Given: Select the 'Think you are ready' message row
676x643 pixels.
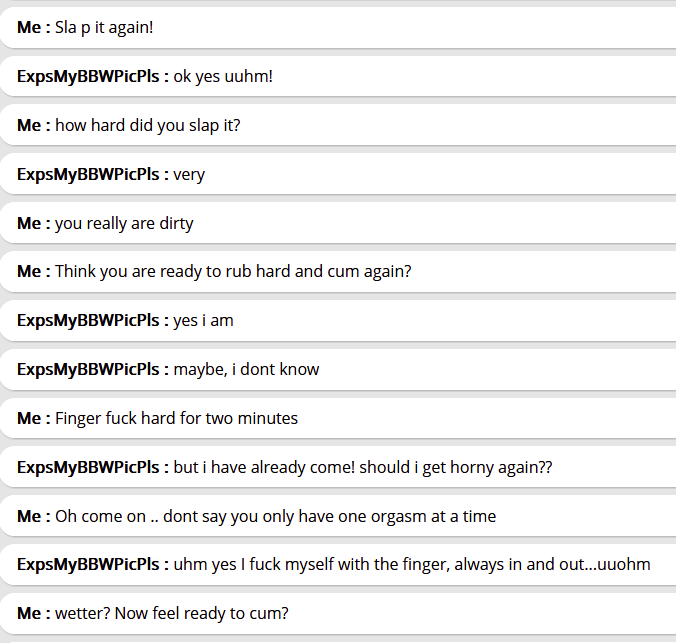Looking at the screenshot, I should (233, 271).
